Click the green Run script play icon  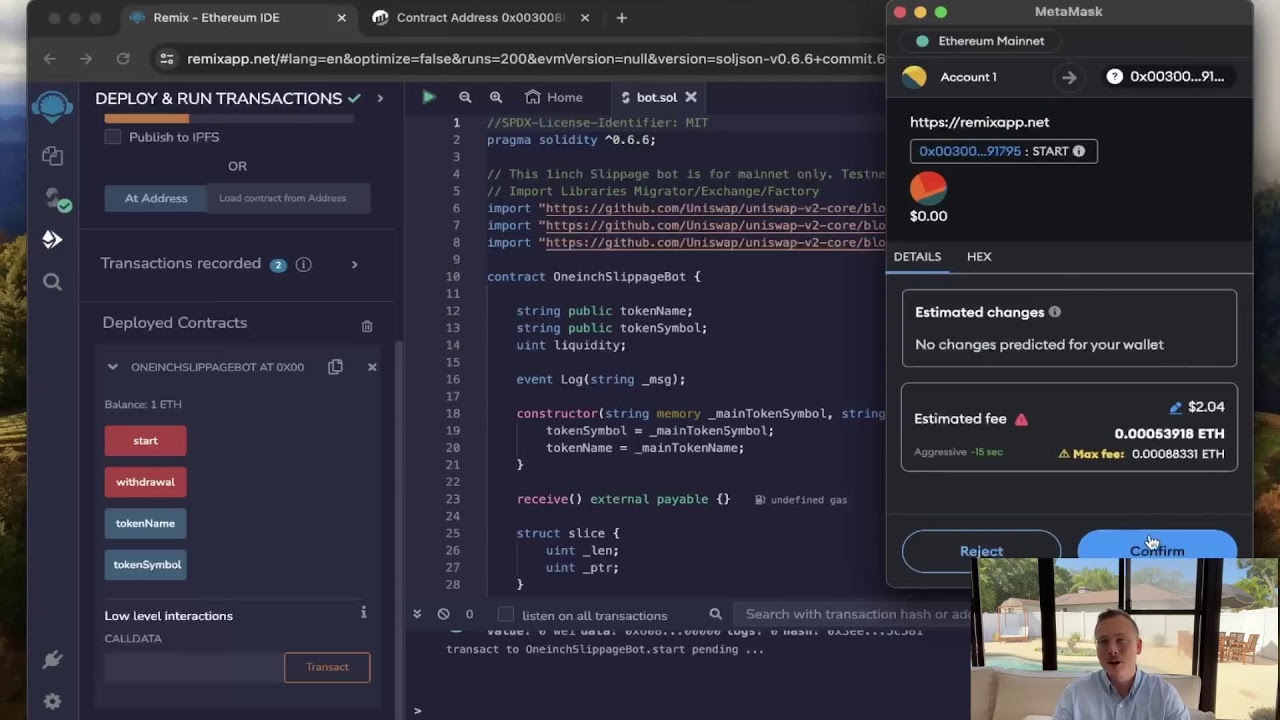(429, 97)
